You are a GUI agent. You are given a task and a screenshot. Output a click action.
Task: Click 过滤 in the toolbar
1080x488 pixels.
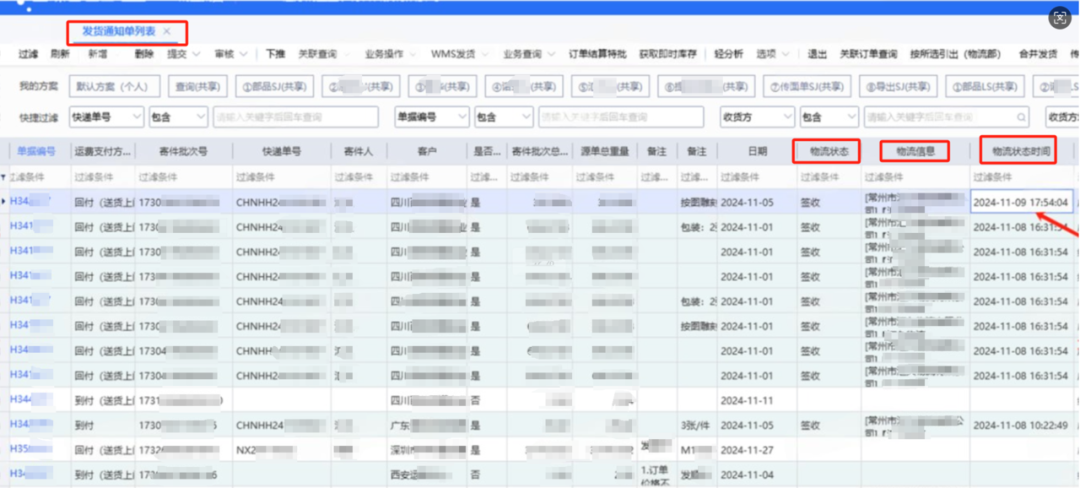[x=28, y=54]
